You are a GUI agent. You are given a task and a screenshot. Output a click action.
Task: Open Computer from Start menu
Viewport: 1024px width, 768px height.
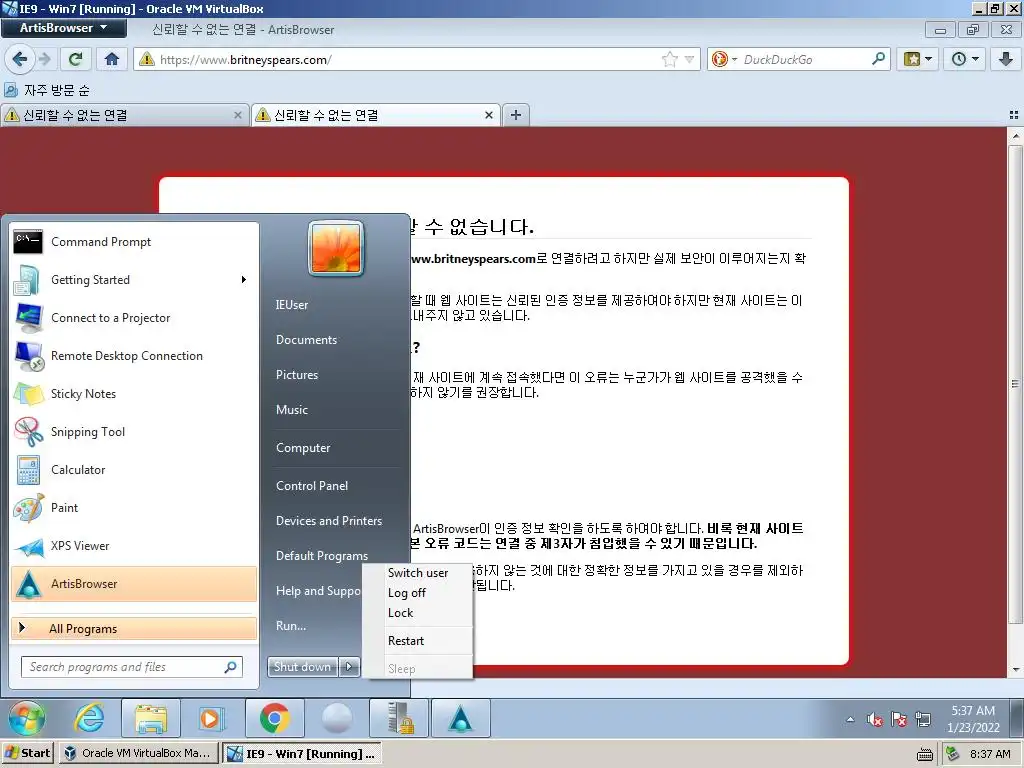coord(303,448)
